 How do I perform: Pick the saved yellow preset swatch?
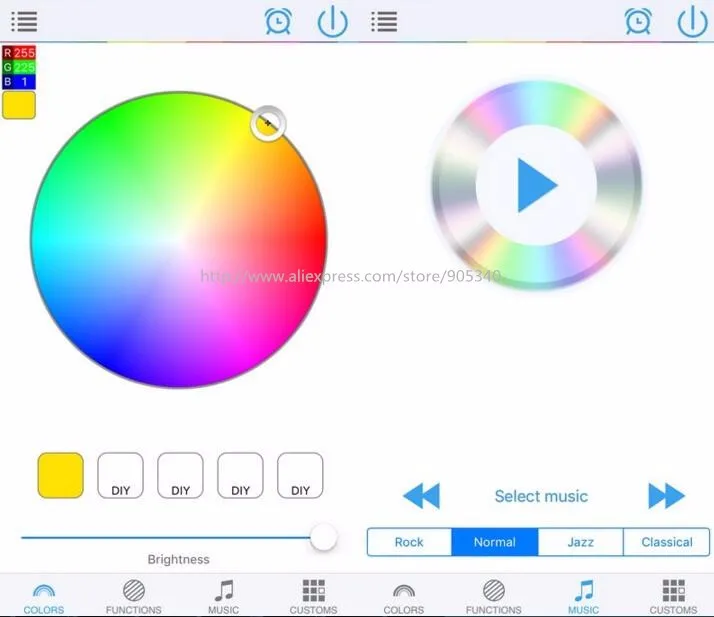[x=61, y=475]
